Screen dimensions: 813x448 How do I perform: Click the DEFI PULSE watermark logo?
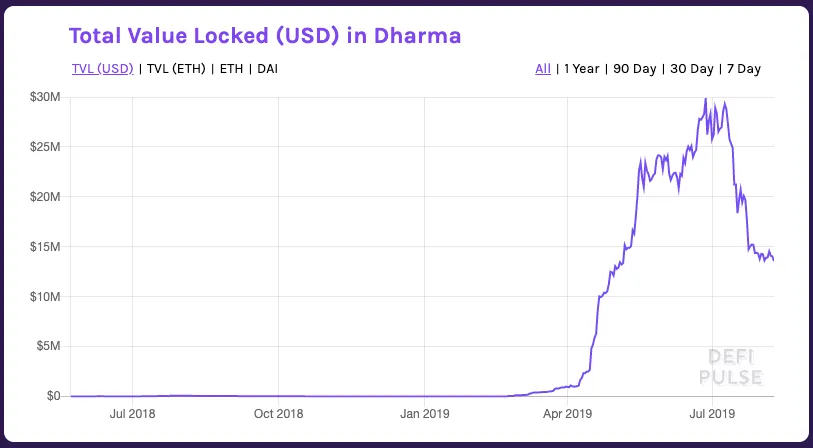coord(731,367)
